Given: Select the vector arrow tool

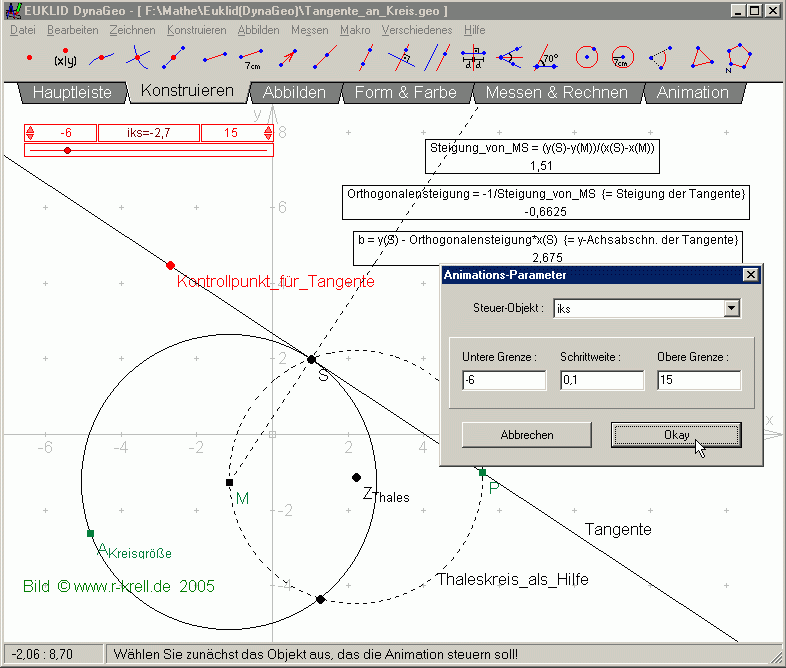Looking at the screenshot, I should point(288,58).
